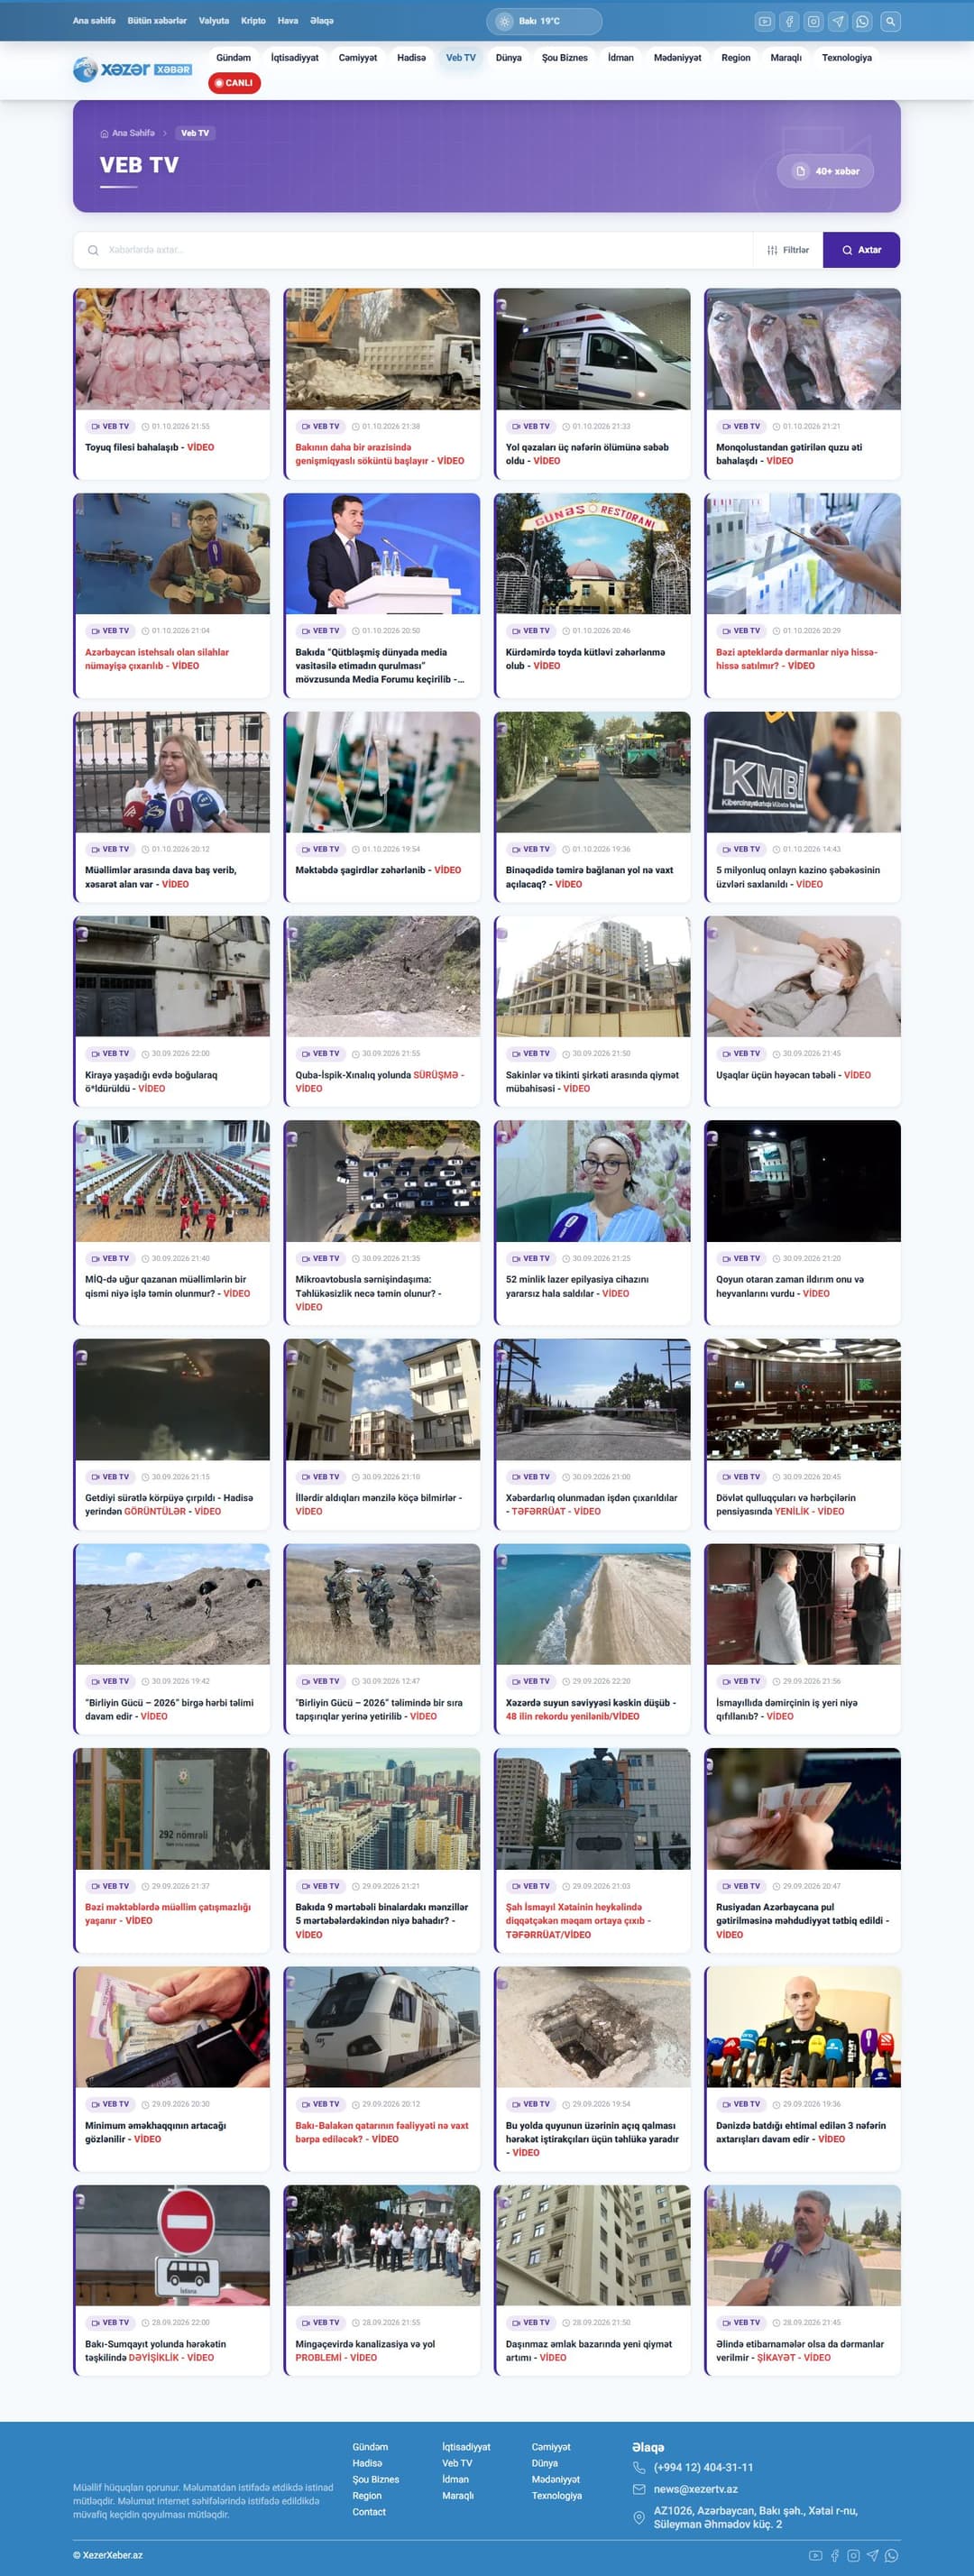Open the Filtrlər filter options
The height and width of the screenshot is (2576, 974).
click(788, 250)
